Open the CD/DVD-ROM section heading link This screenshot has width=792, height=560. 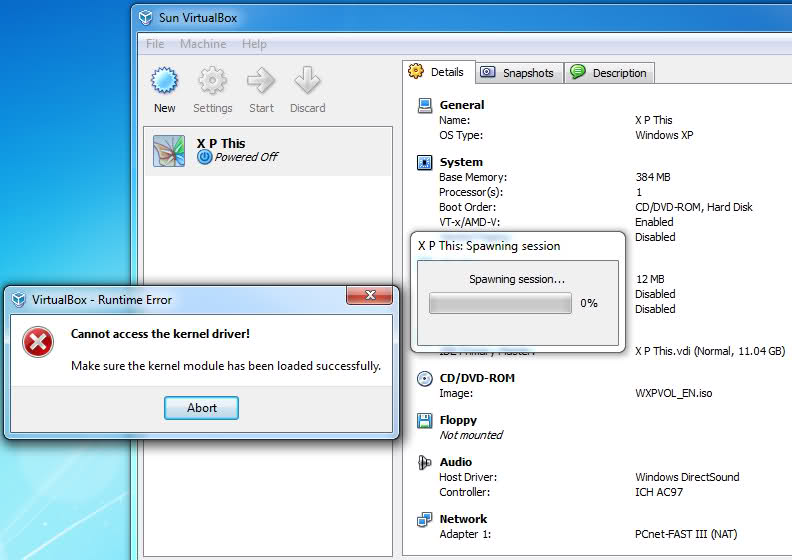coord(477,378)
